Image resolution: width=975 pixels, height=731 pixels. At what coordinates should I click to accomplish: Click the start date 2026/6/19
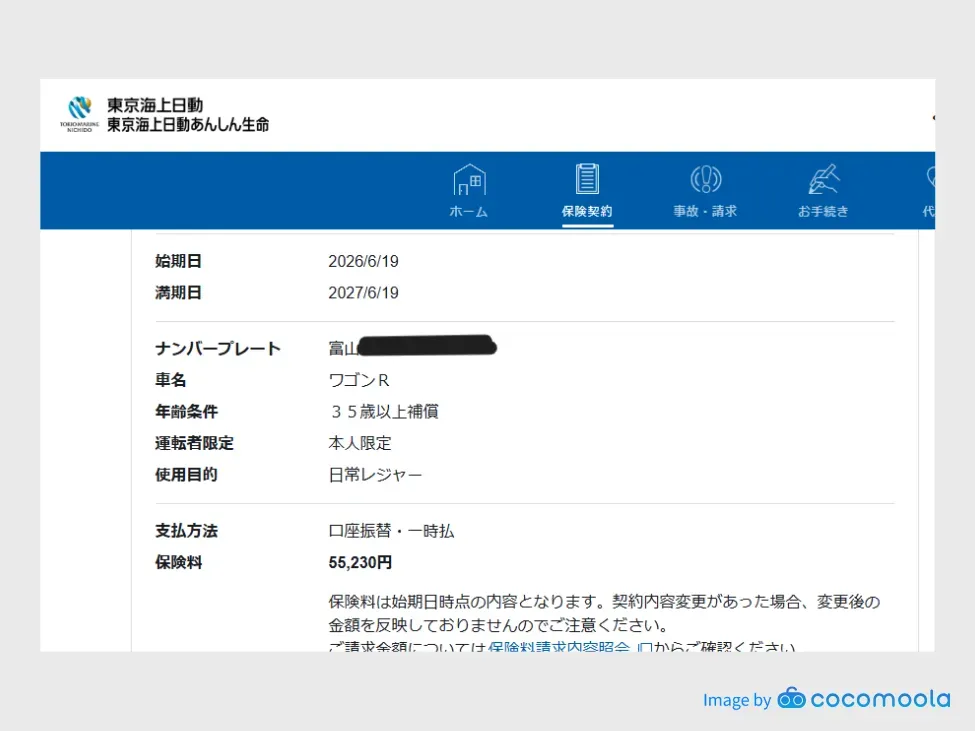pyautogui.click(x=363, y=261)
